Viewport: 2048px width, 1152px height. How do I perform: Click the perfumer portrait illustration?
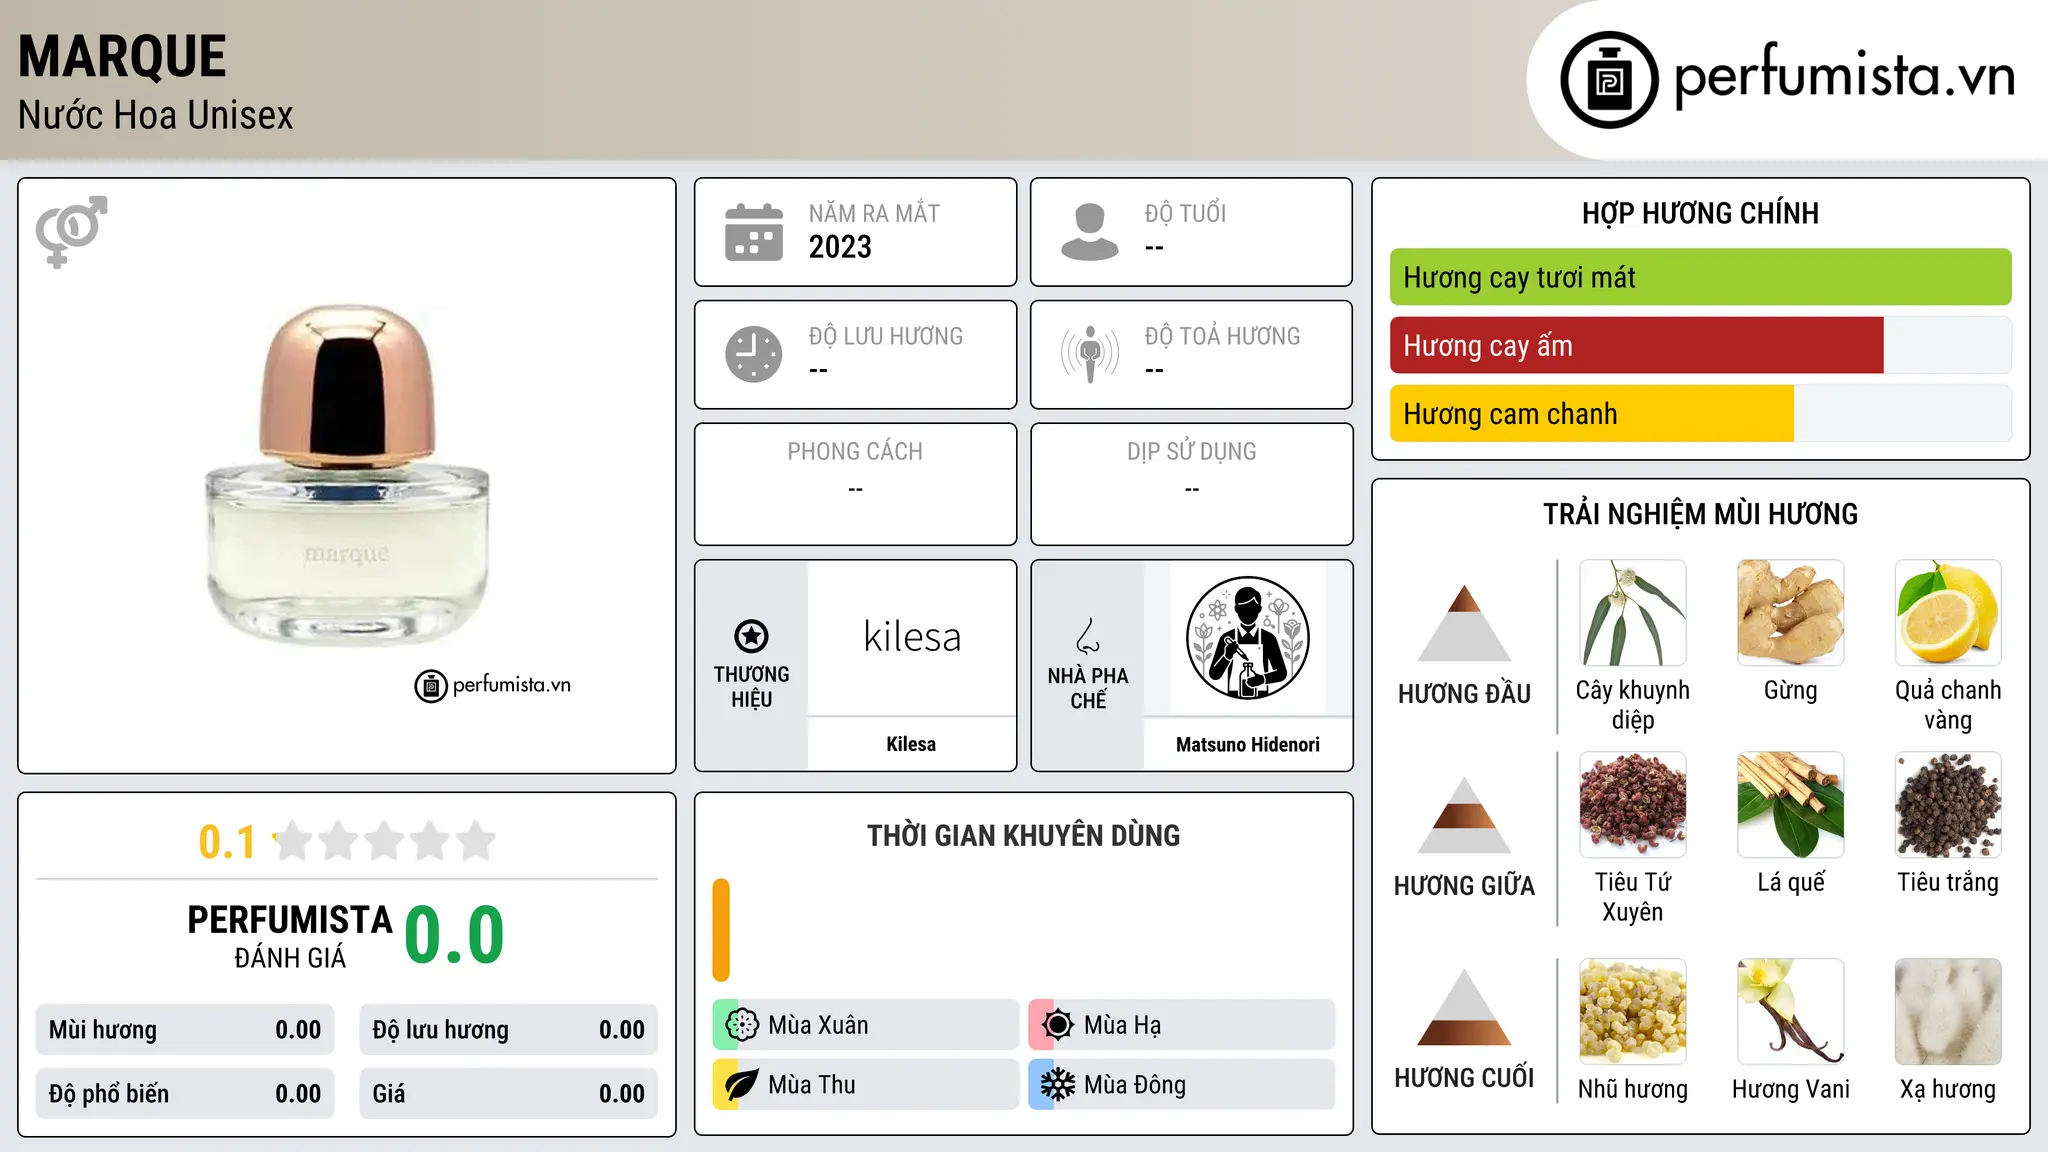pyautogui.click(x=1247, y=638)
